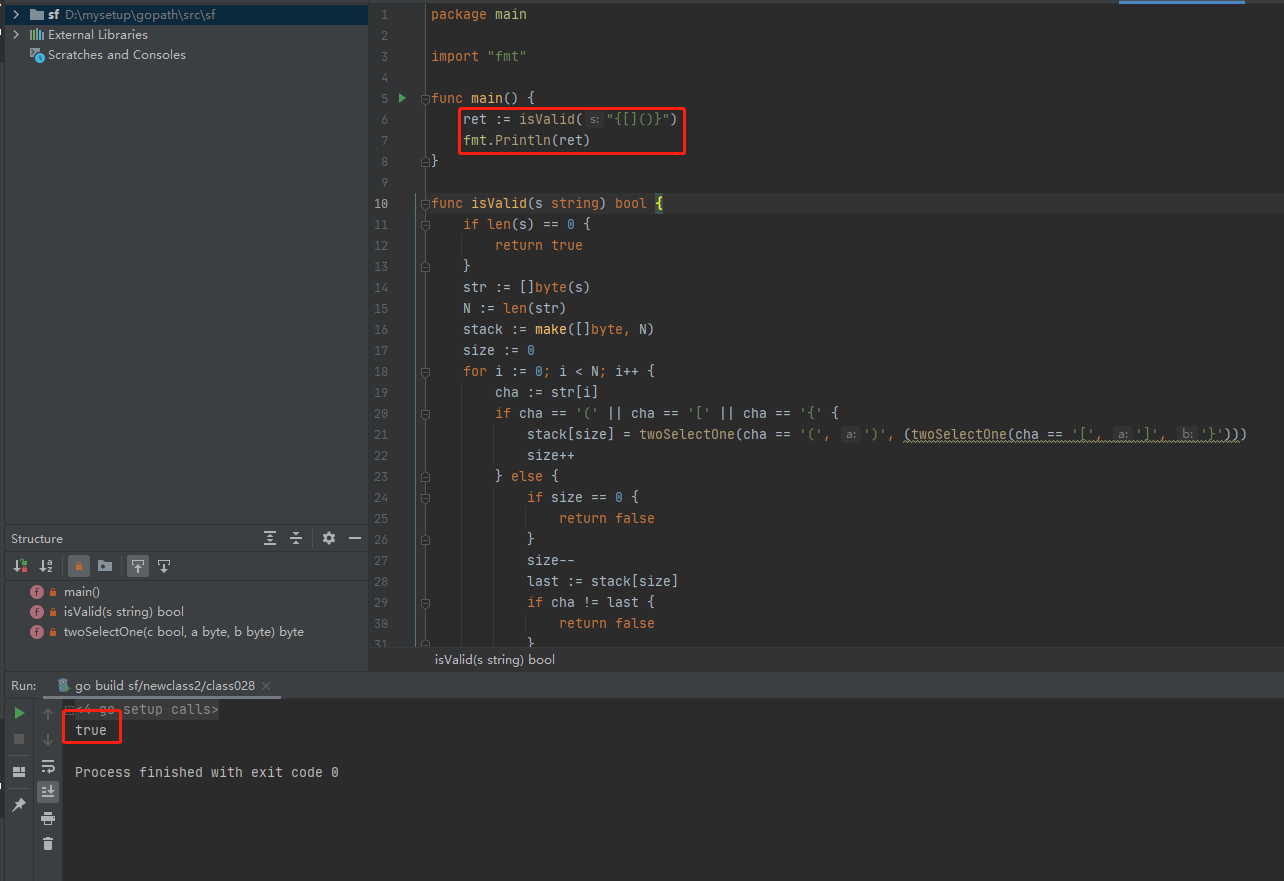Hide the Structure panel with minus icon

tap(354, 538)
